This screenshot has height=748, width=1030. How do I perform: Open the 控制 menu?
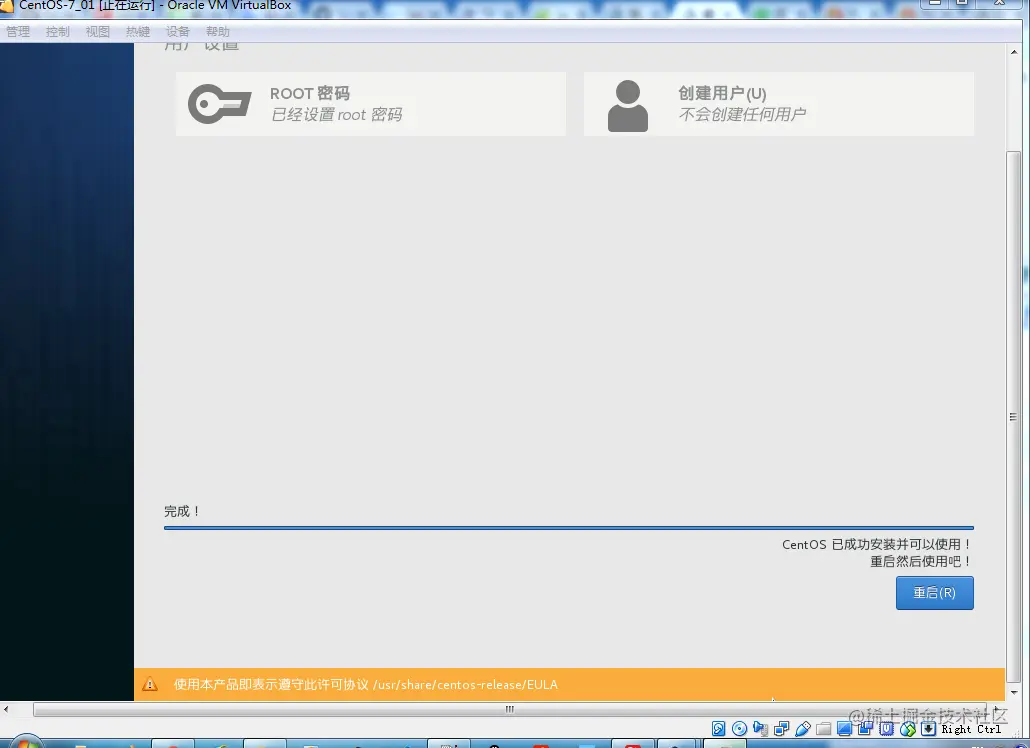[x=58, y=32]
